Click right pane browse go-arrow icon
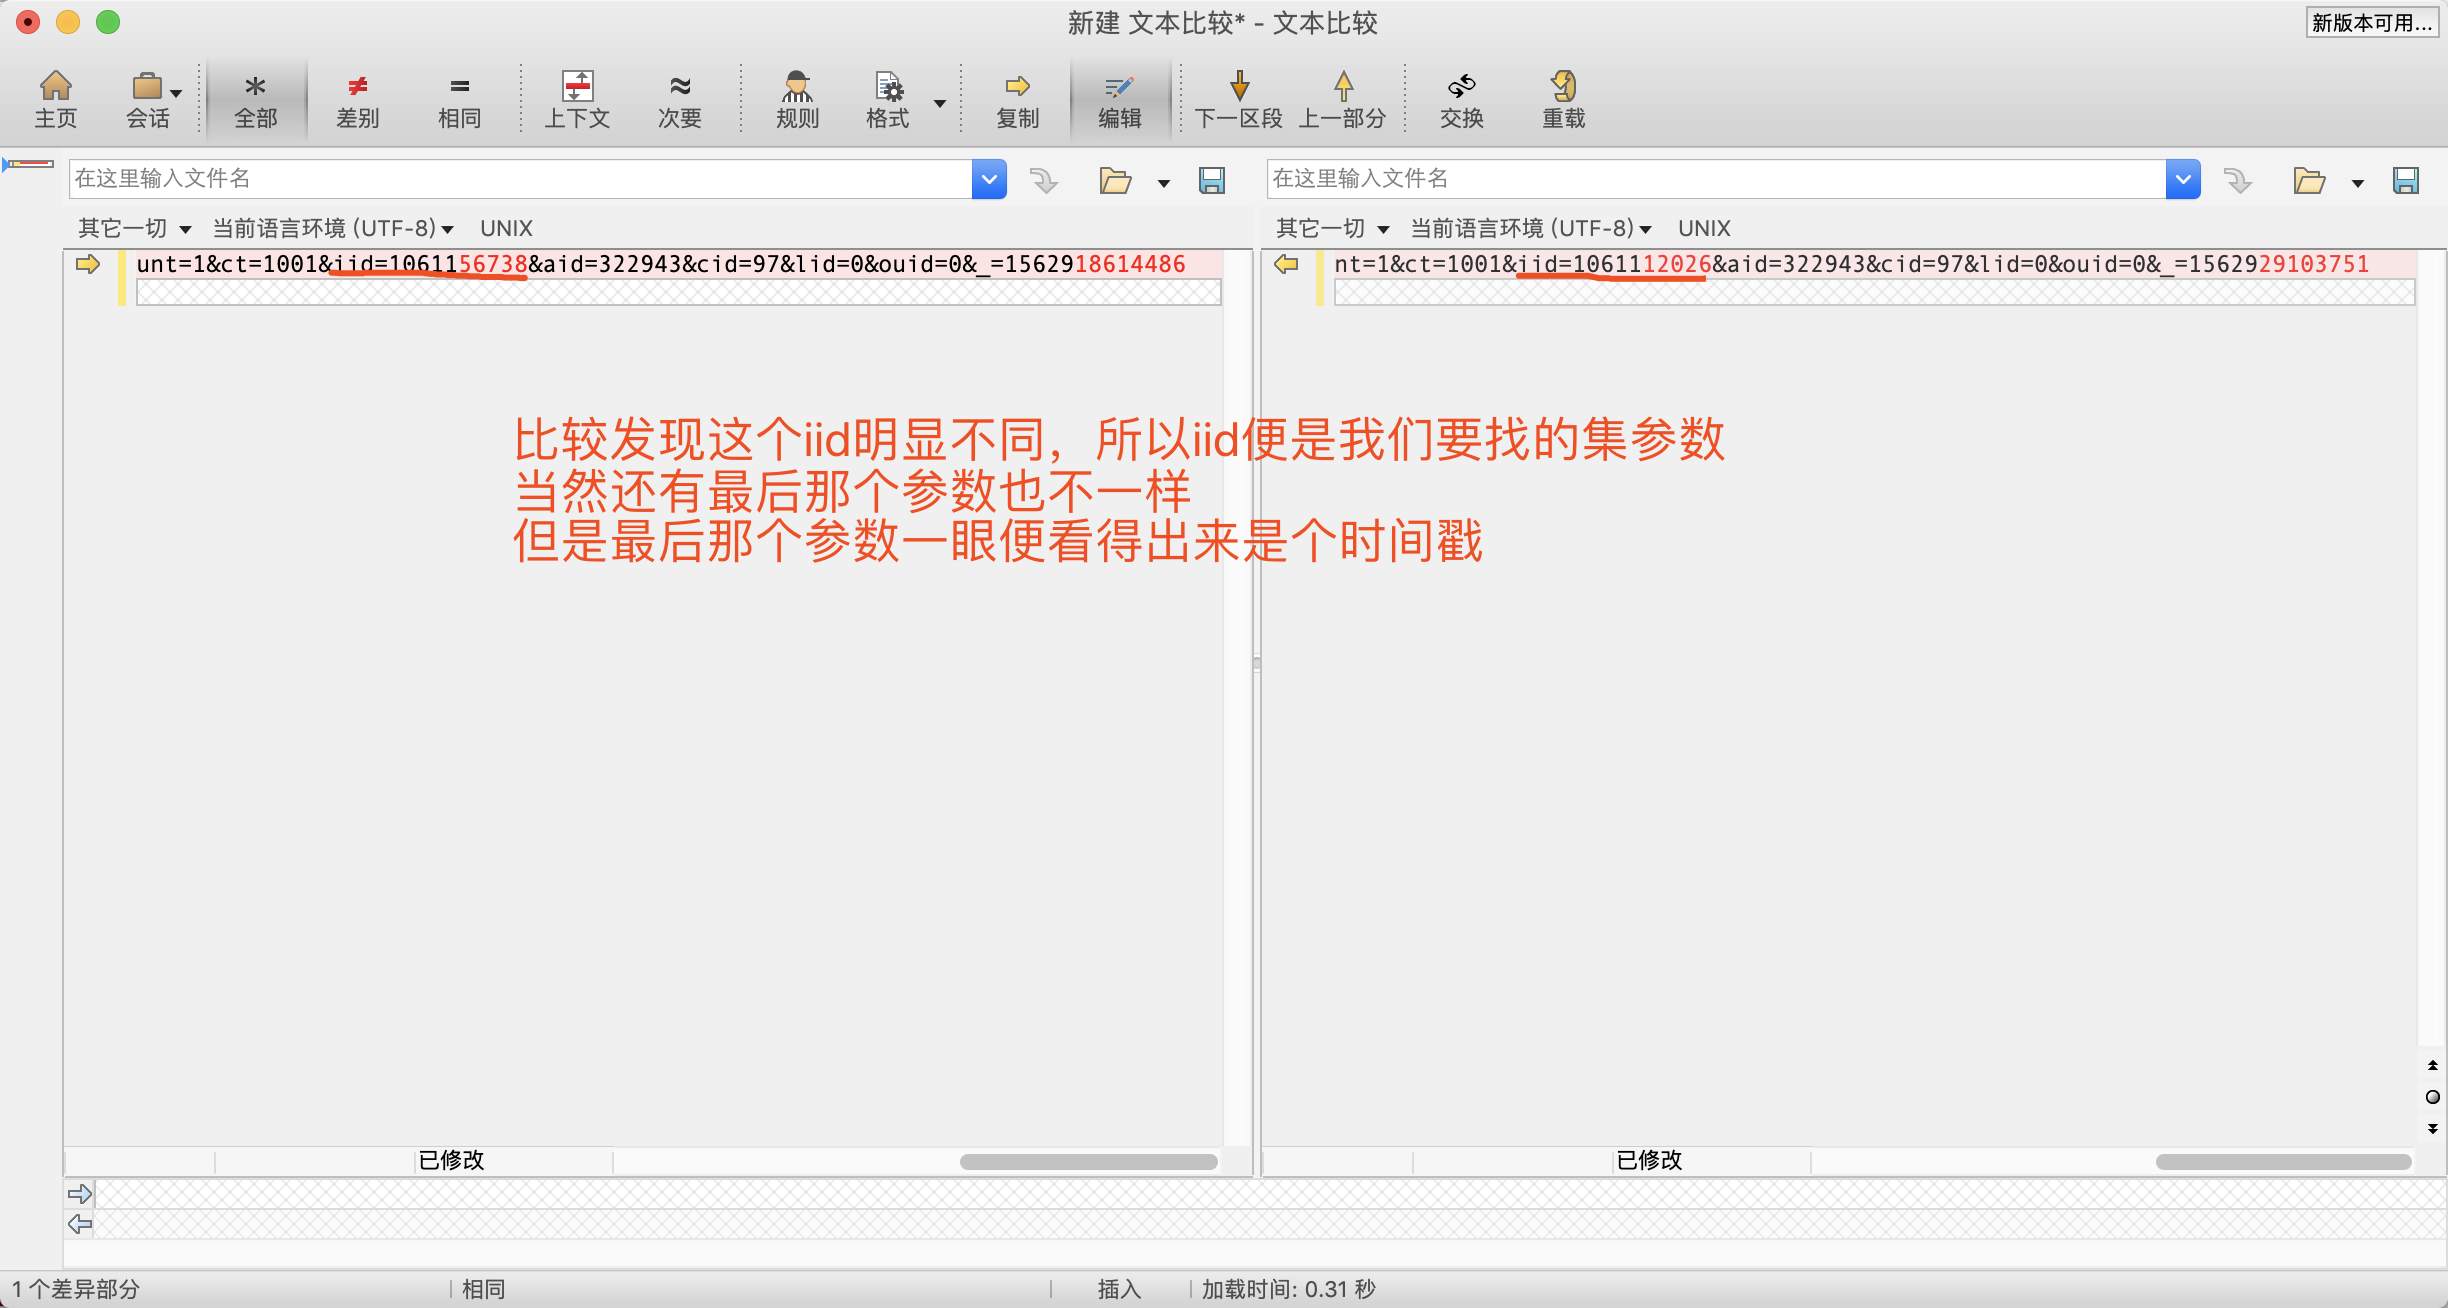The height and width of the screenshot is (1308, 2448). pyautogui.click(x=2238, y=180)
